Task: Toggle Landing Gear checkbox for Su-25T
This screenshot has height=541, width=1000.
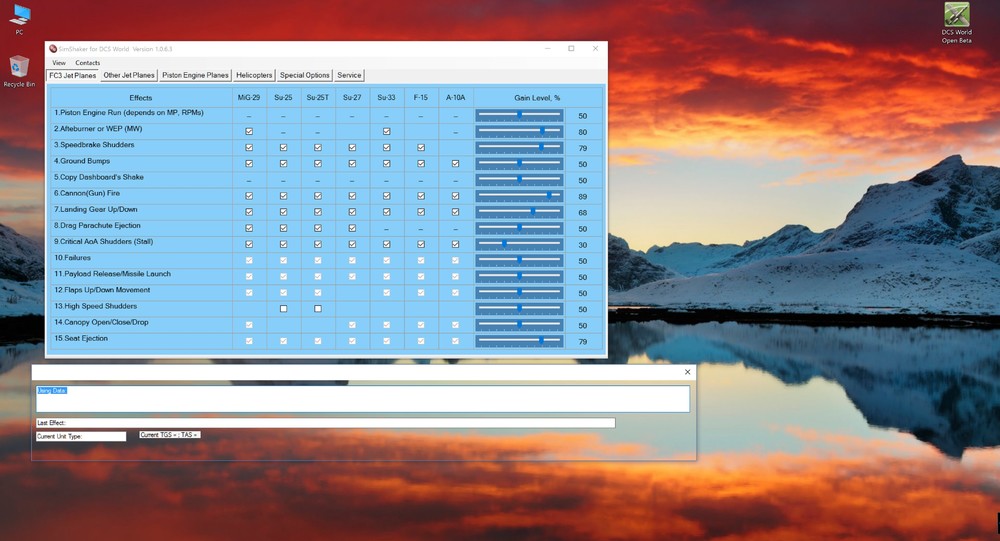Action: (x=318, y=212)
